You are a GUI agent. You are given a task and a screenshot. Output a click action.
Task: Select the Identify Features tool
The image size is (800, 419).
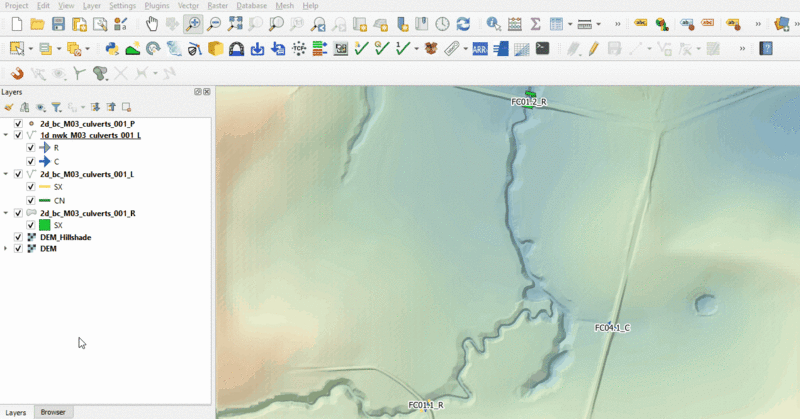493,24
